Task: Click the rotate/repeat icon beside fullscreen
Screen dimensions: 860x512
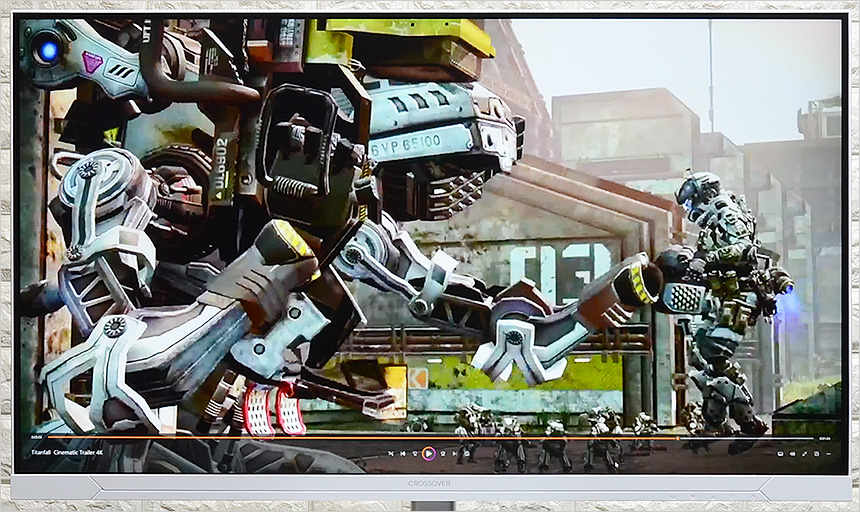Action: 815,453
